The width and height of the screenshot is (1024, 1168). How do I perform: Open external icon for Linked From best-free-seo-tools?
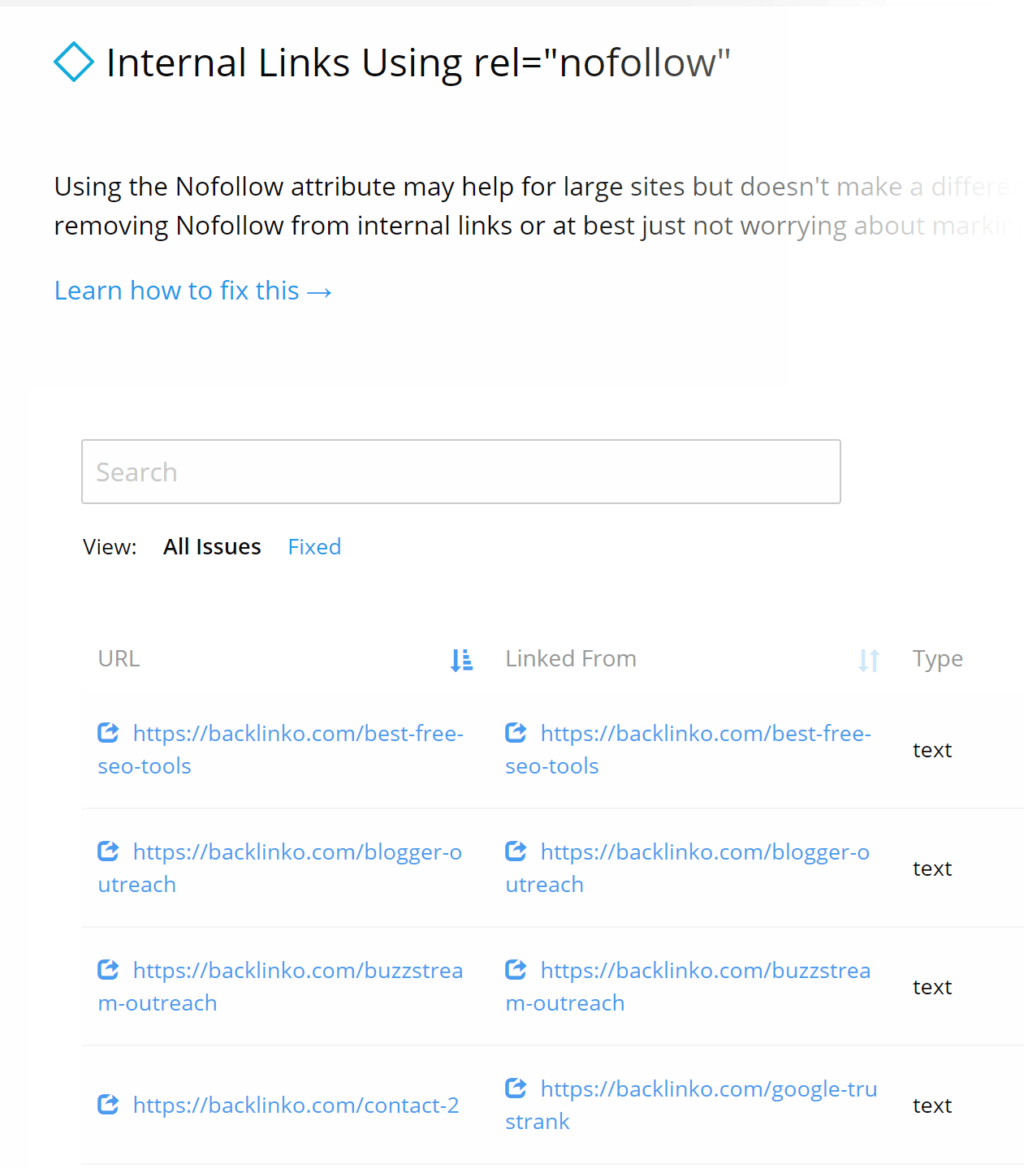tap(516, 734)
